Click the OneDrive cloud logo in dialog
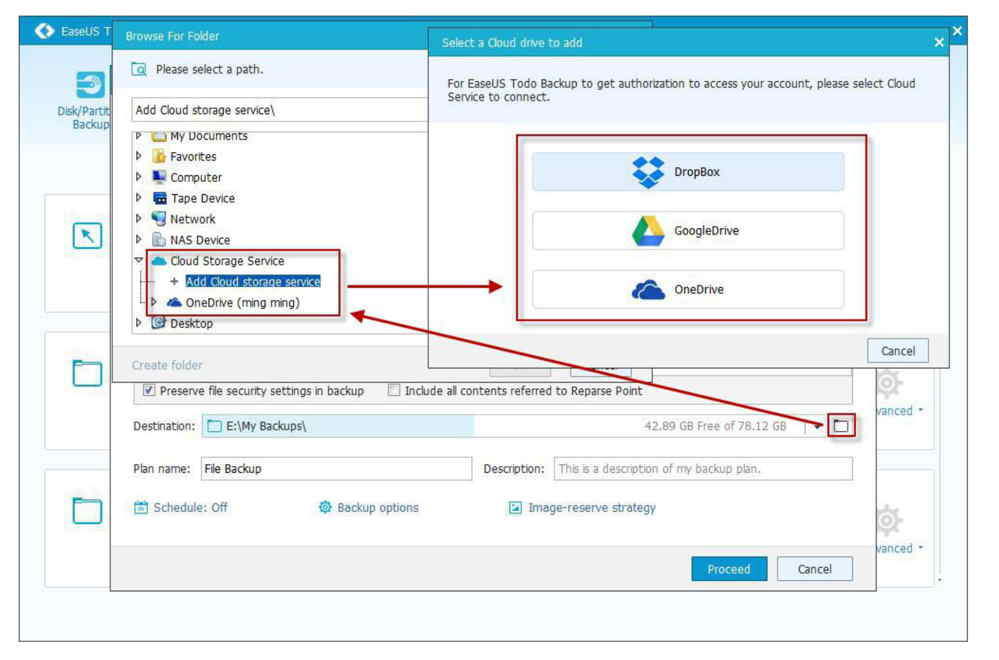The width and height of the screenshot is (999, 660). click(x=648, y=290)
